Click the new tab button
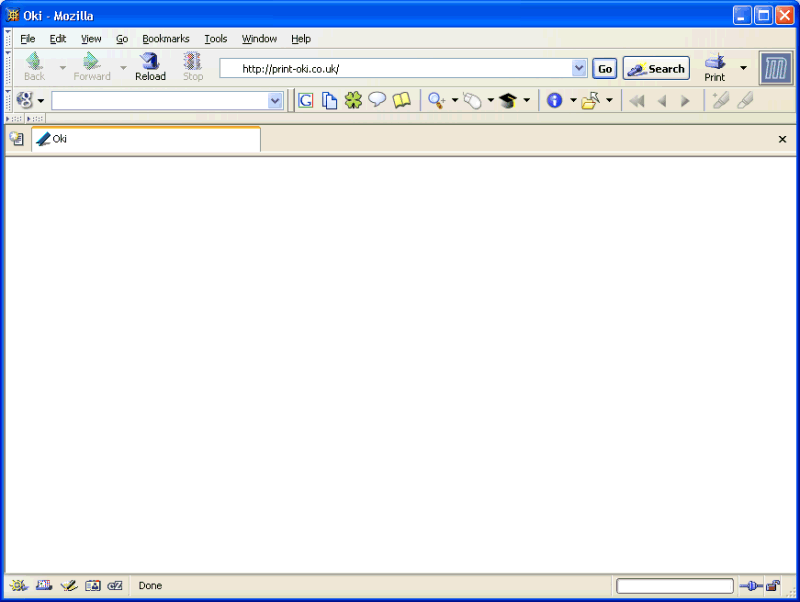 tap(17, 139)
